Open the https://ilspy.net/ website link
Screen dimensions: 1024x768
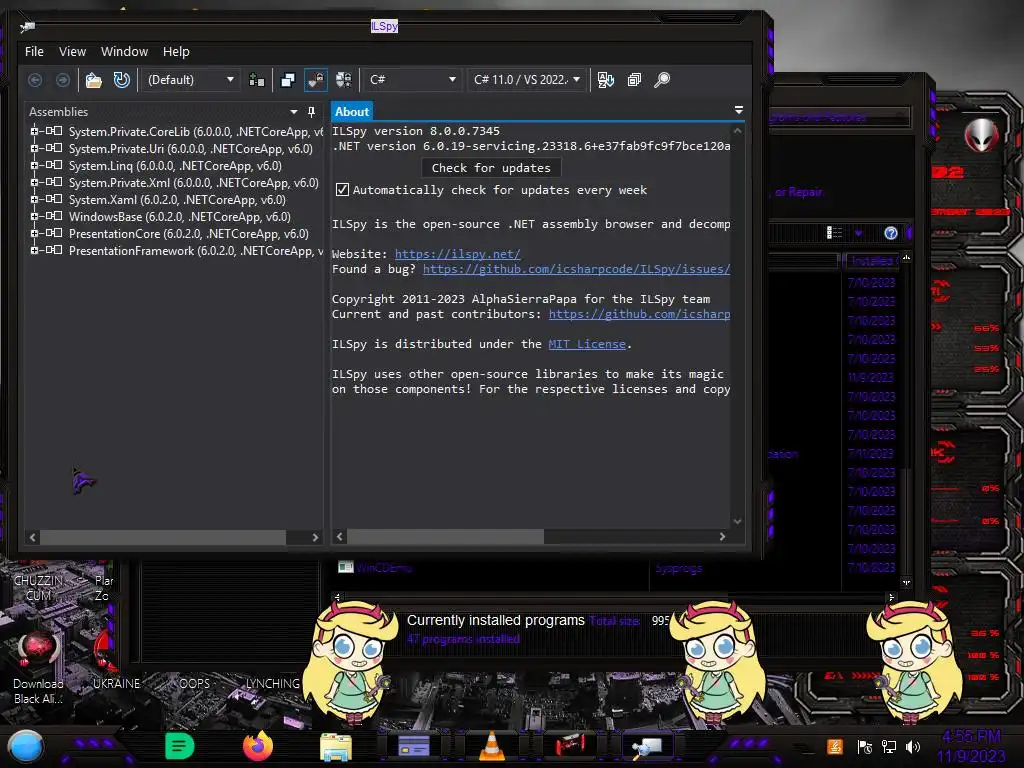(458, 254)
